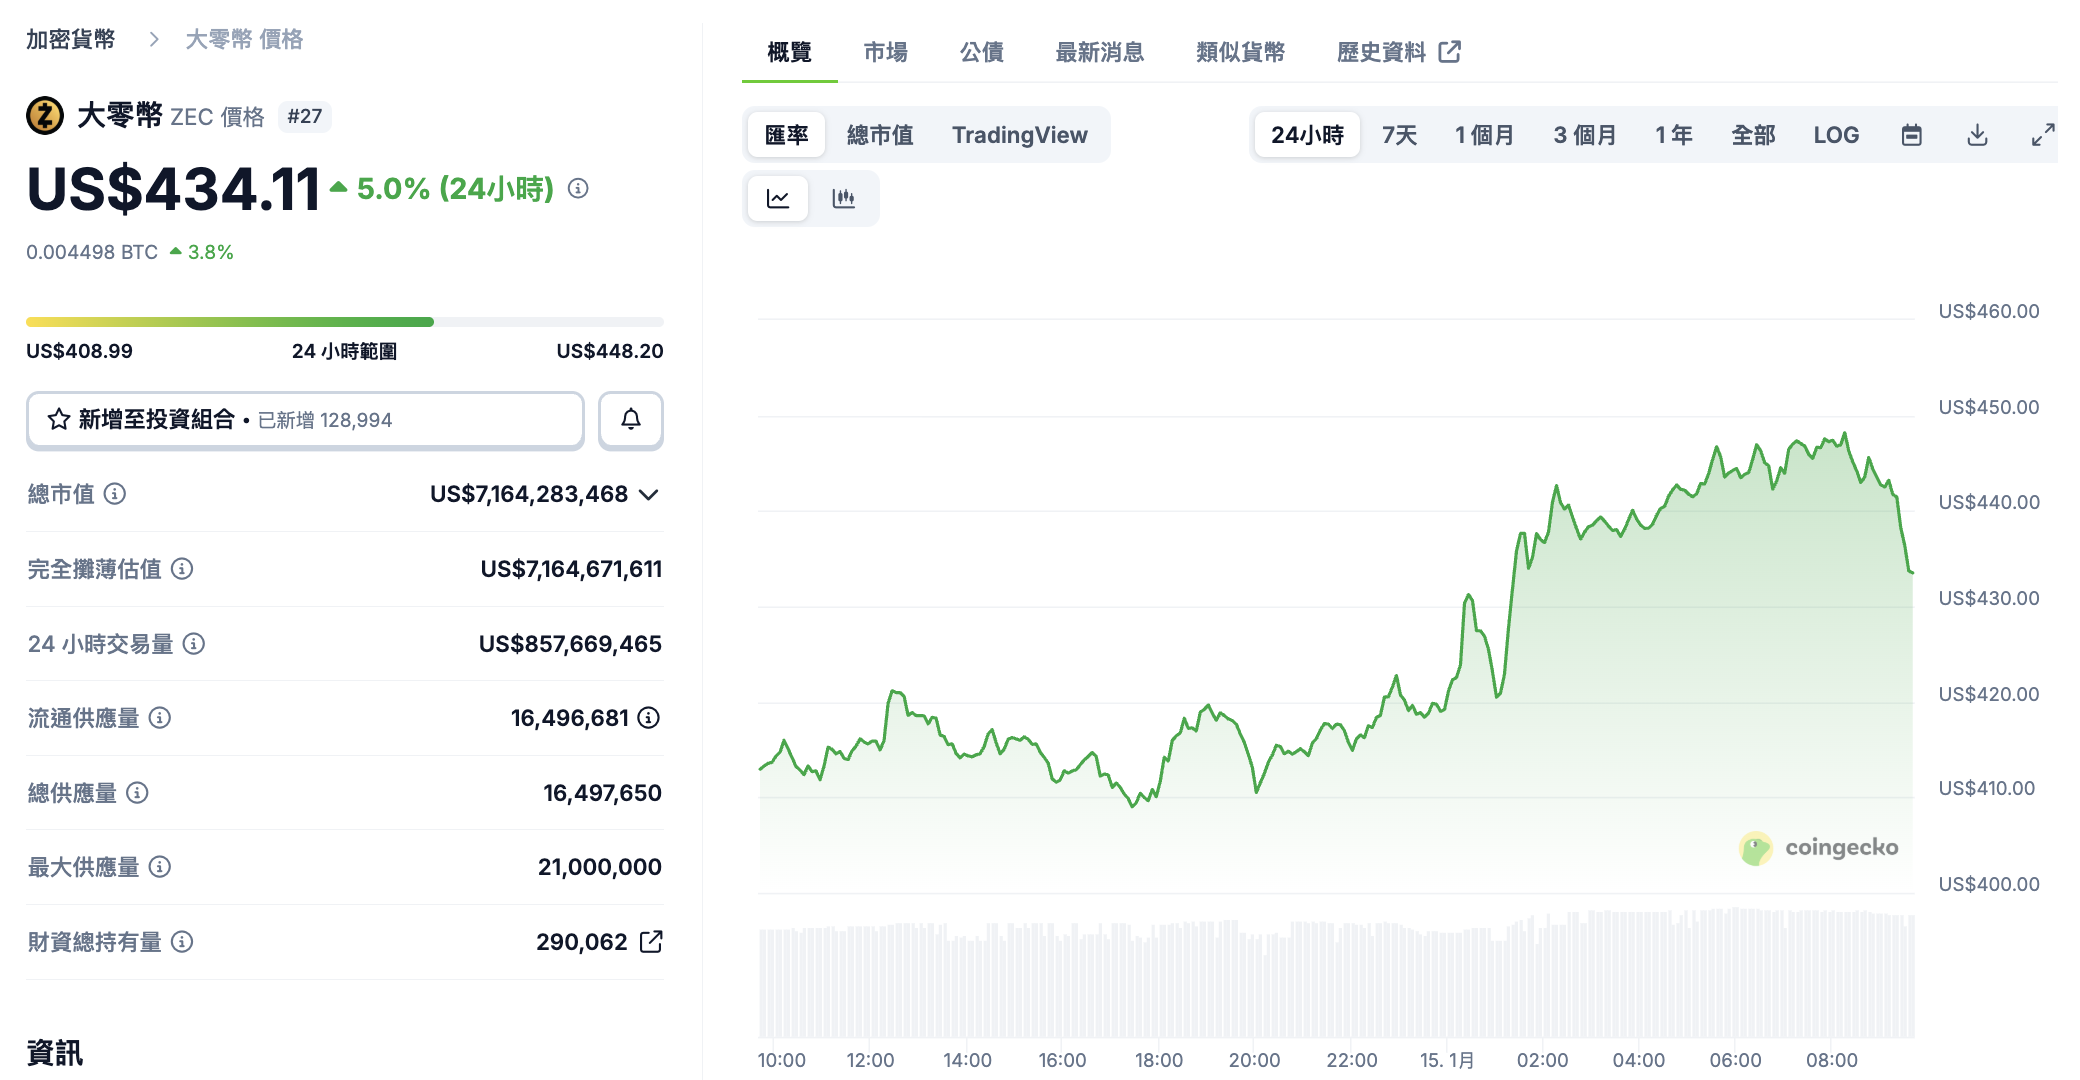Click the price alert bell icon
The width and height of the screenshot is (2080, 1080).
(x=630, y=420)
